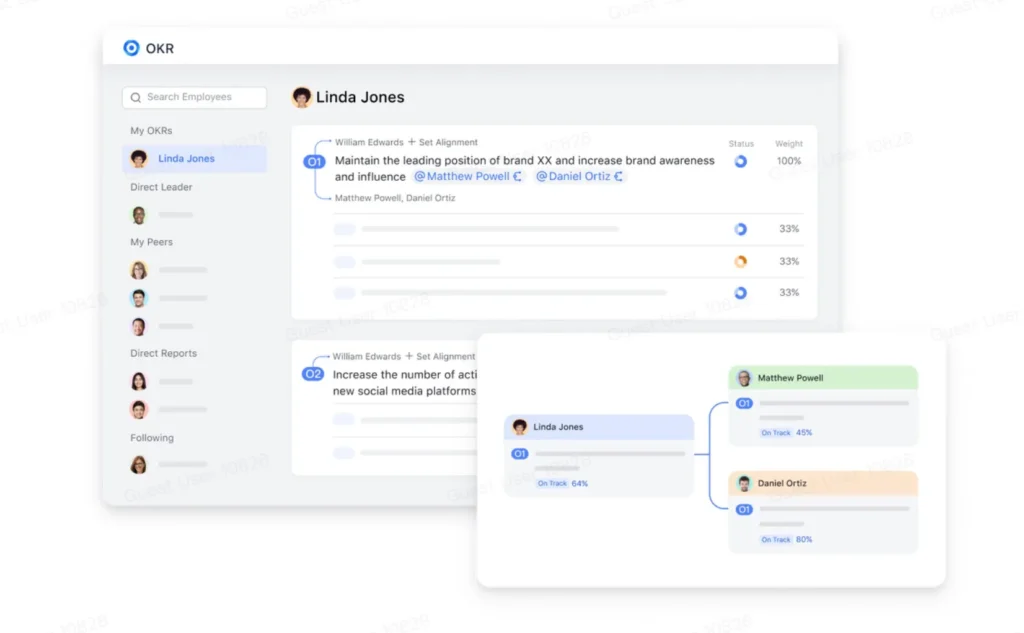1024x633 pixels.
Task: Open the avatar under Following
Action: (138, 464)
